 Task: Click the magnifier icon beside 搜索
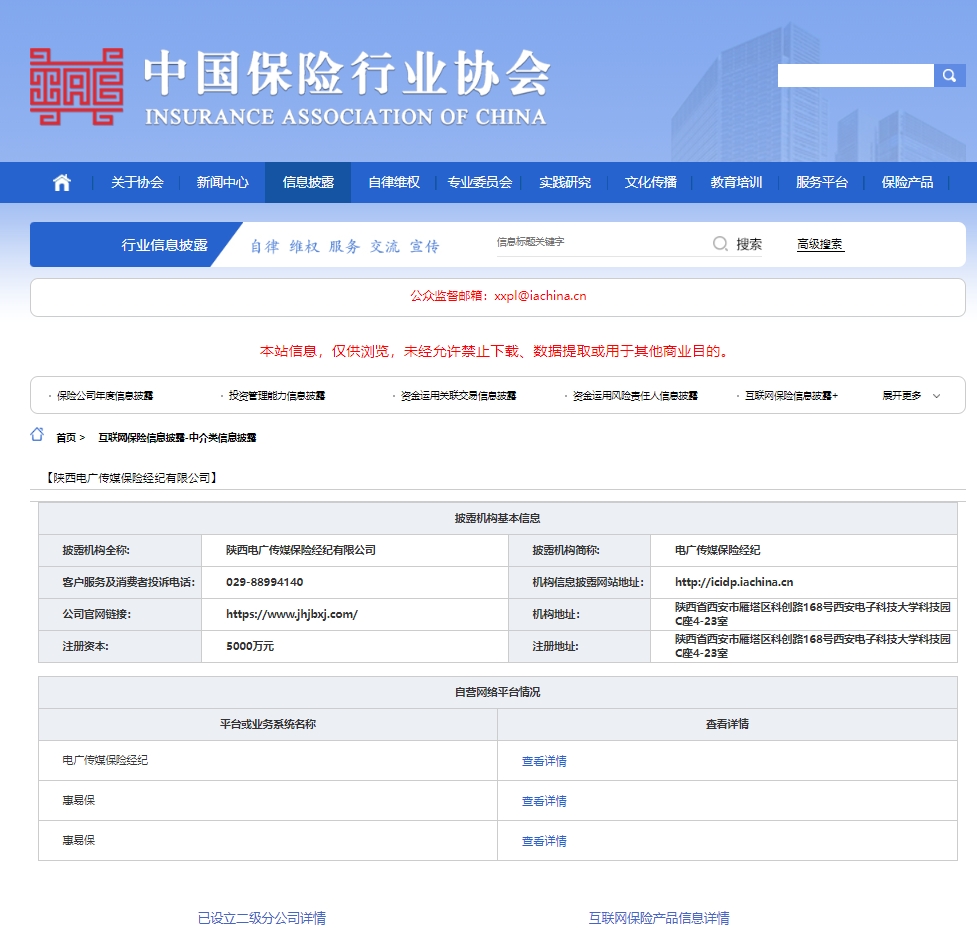[x=720, y=243]
